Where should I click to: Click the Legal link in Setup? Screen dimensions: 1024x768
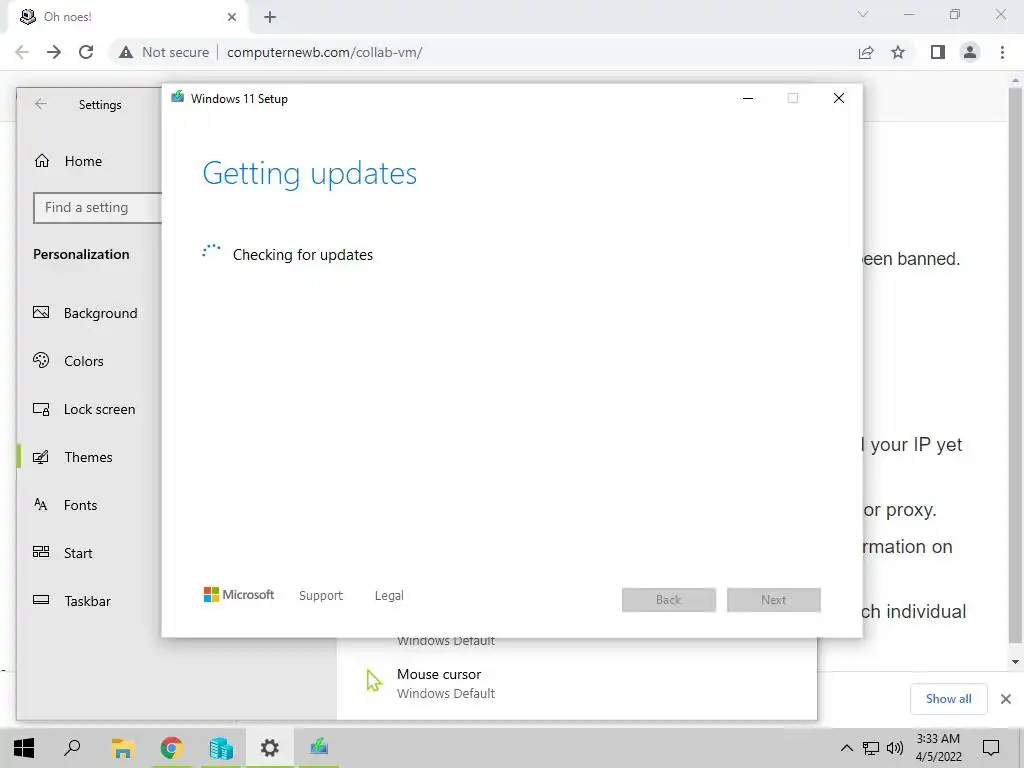click(389, 596)
